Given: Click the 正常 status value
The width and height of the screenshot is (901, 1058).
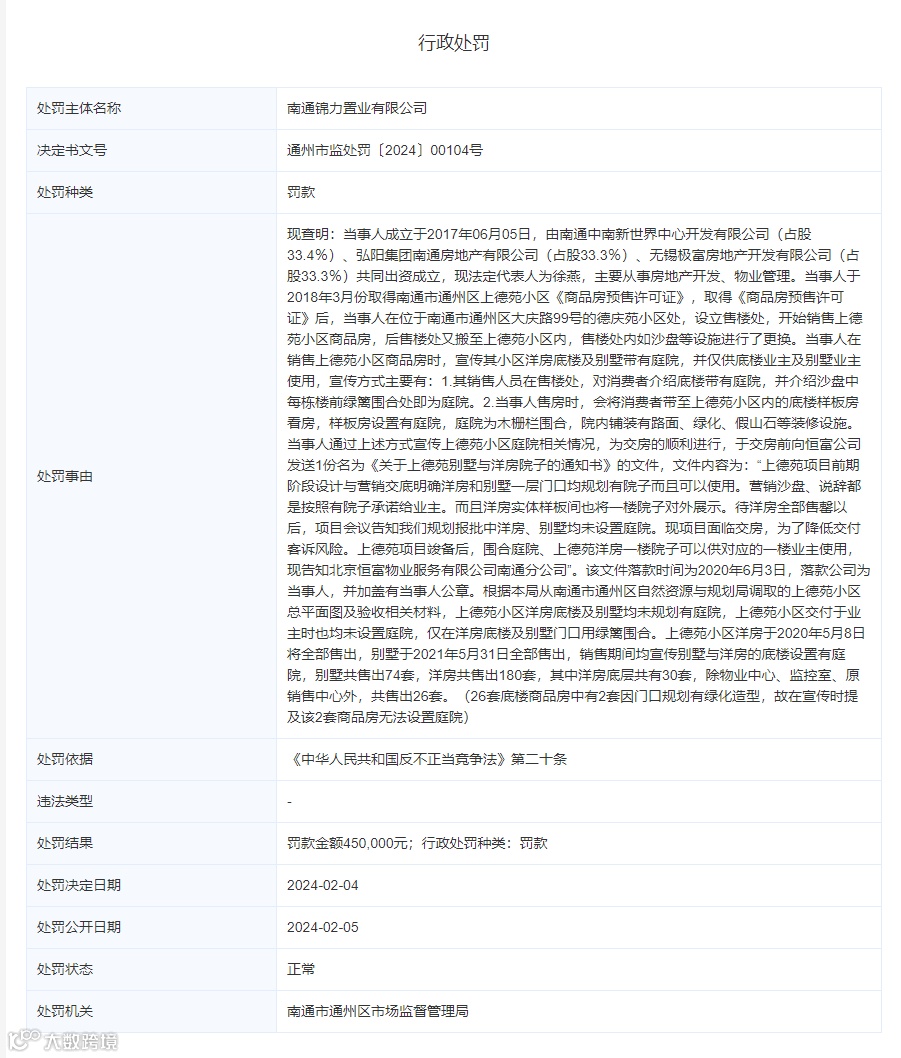Looking at the screenshot, I should [x=301, y=969].
